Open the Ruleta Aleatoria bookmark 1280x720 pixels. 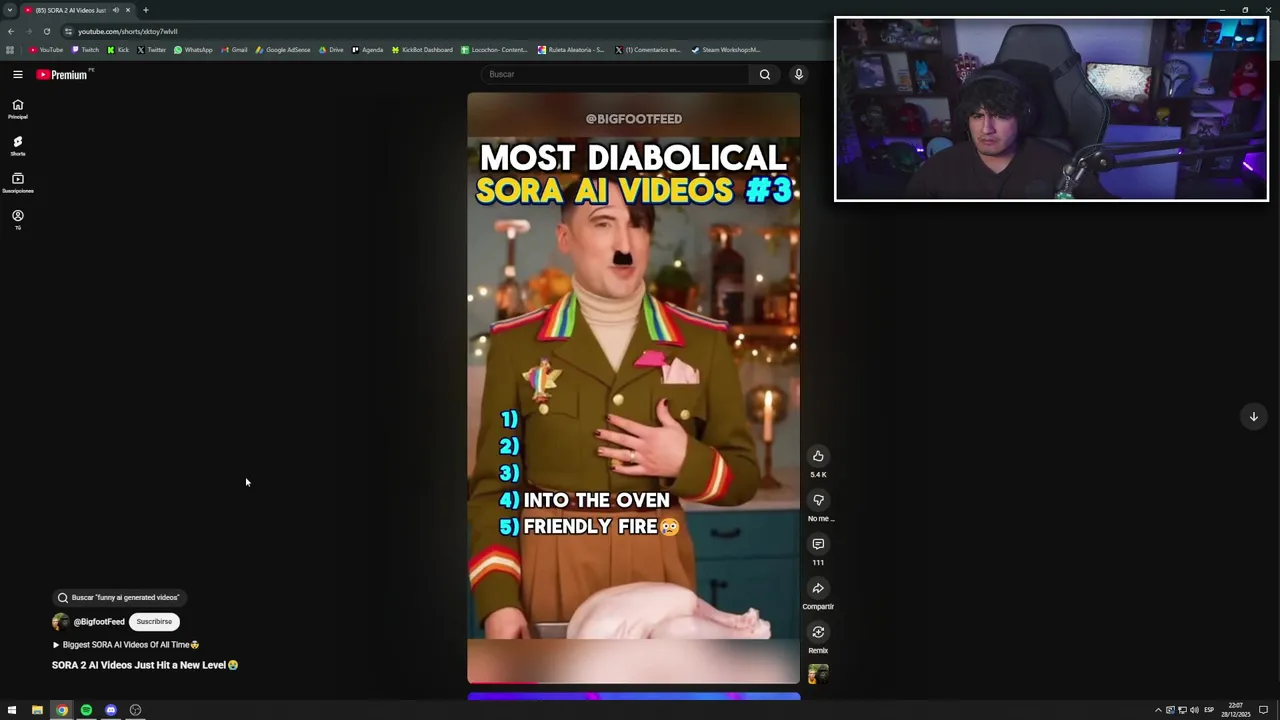571,50
